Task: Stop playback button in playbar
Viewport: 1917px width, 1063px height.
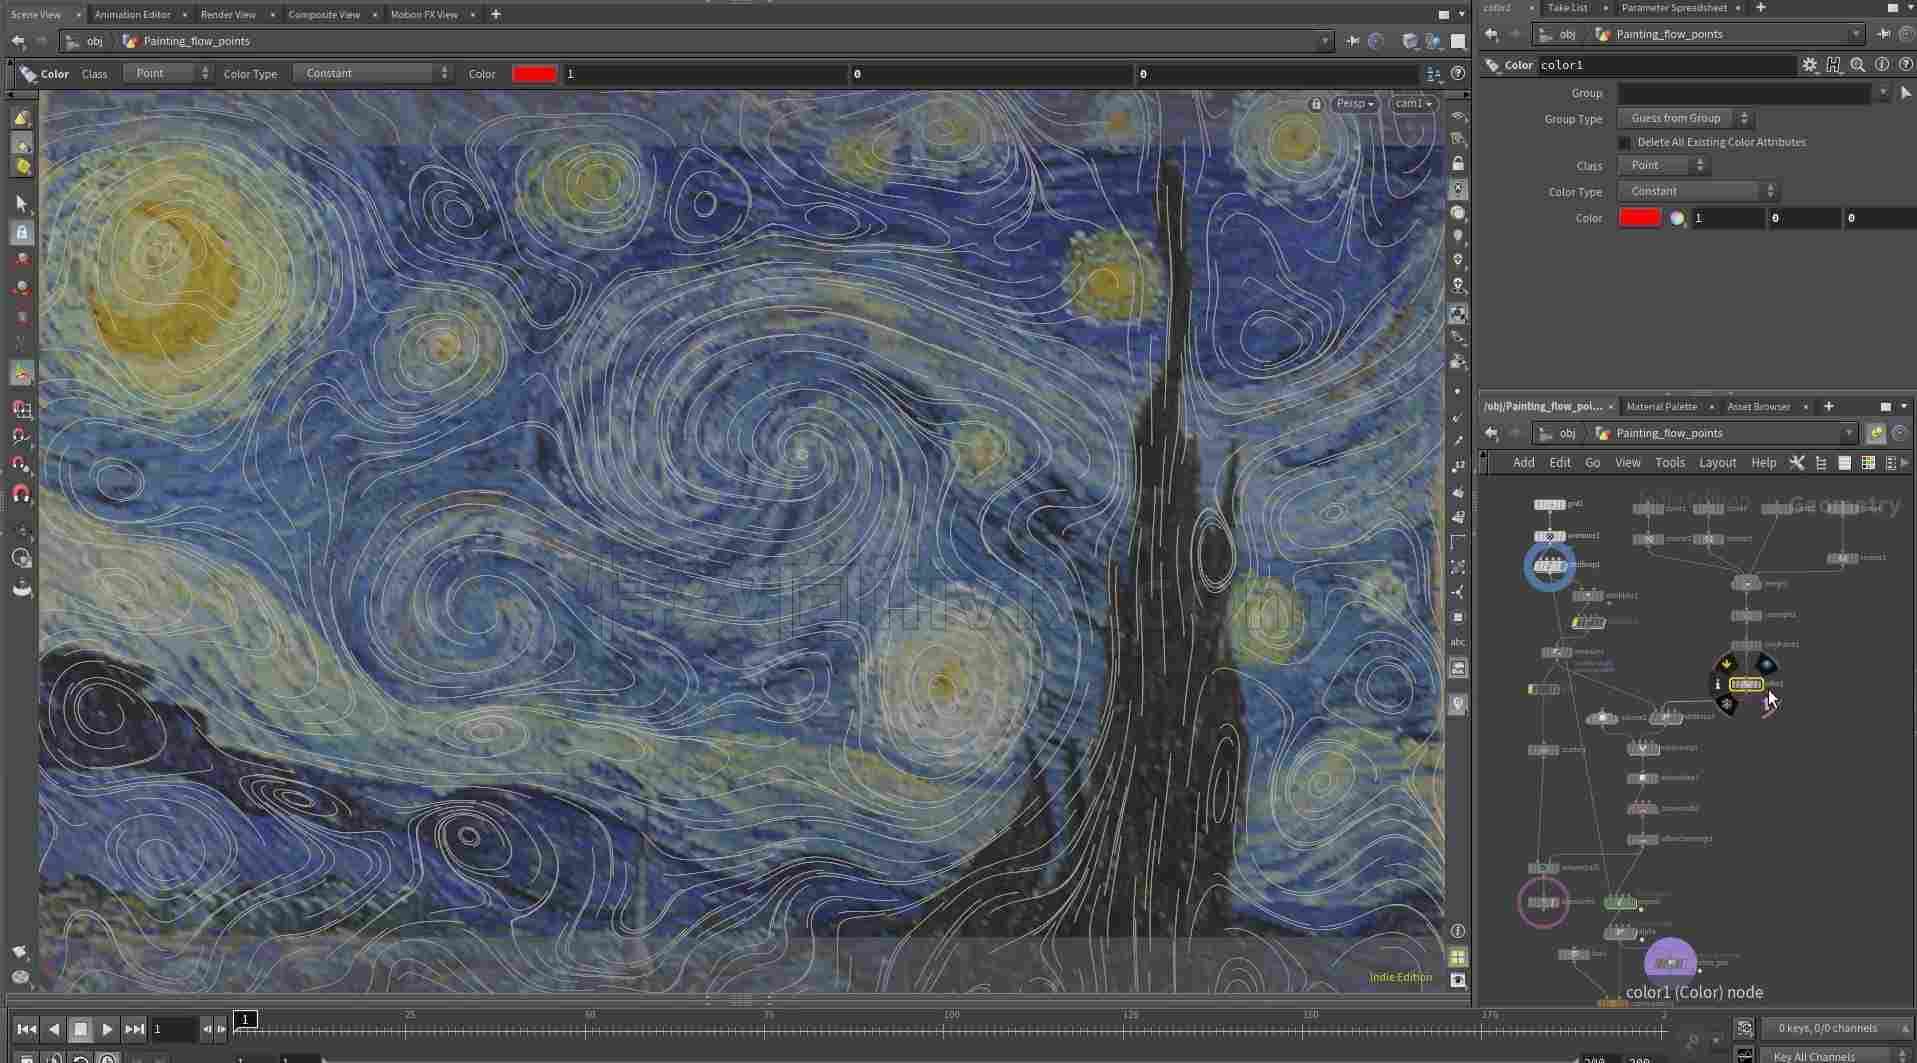Action: coord(81,1029)
